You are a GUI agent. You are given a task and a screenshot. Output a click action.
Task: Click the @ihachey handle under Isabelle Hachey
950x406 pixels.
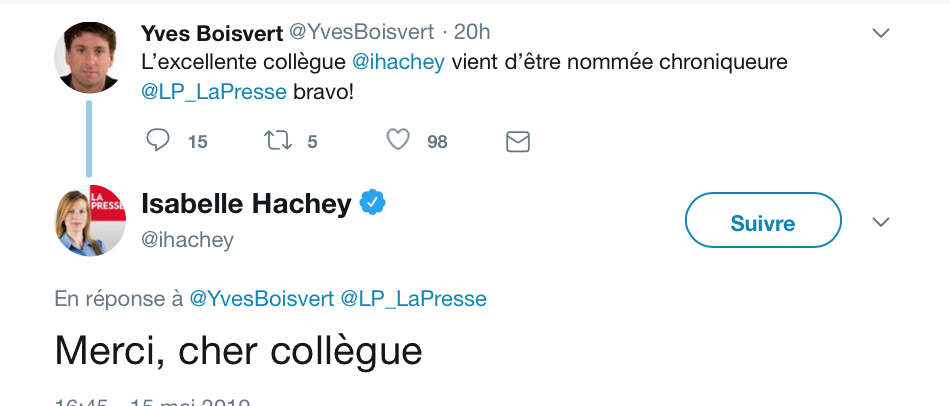187,239
